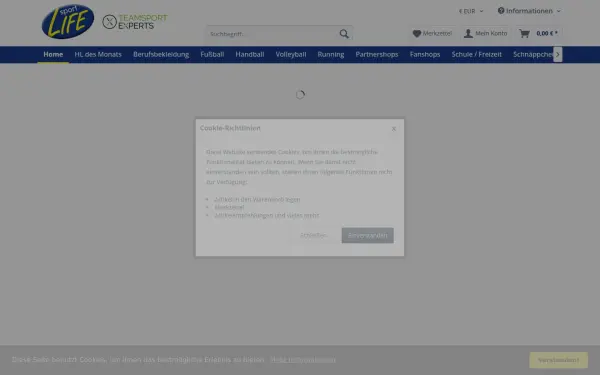The image size is (600, 375).
Task: Open the Fußball category
Action: pyautogui.click(x=212, y=54)
